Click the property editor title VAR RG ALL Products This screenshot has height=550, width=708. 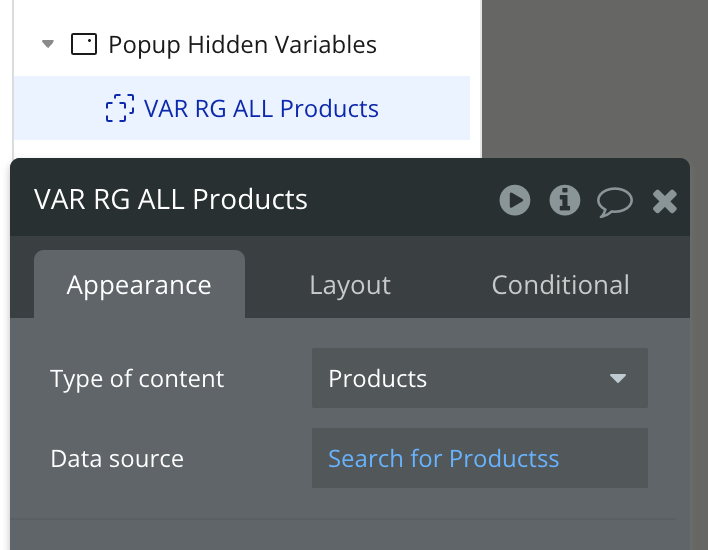click(171, 199)
